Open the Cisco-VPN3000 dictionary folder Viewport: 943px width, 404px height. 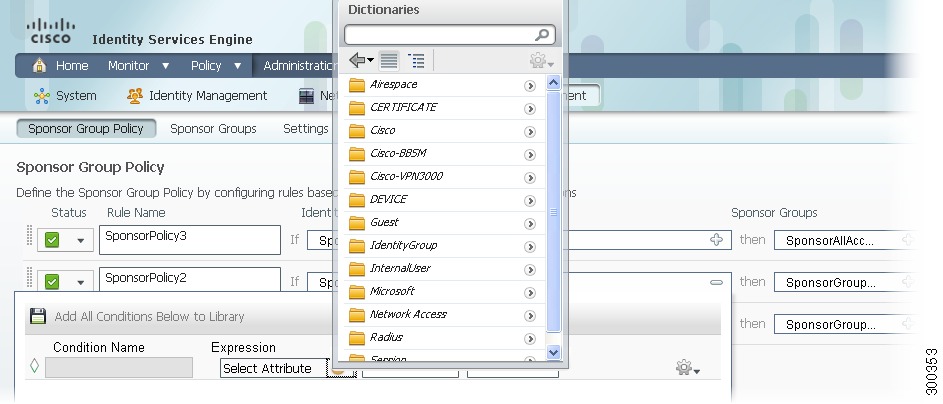click(444, 177)
